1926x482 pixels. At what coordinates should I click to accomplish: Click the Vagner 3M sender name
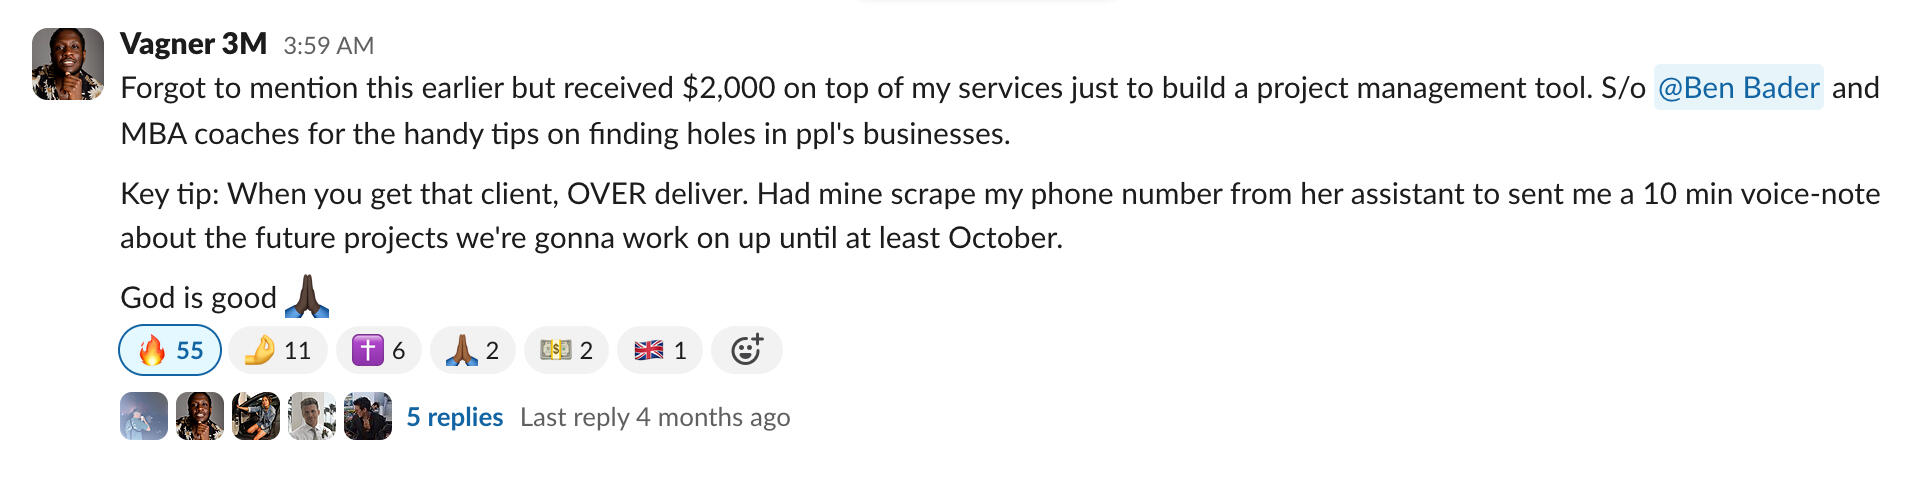(193, 44)
